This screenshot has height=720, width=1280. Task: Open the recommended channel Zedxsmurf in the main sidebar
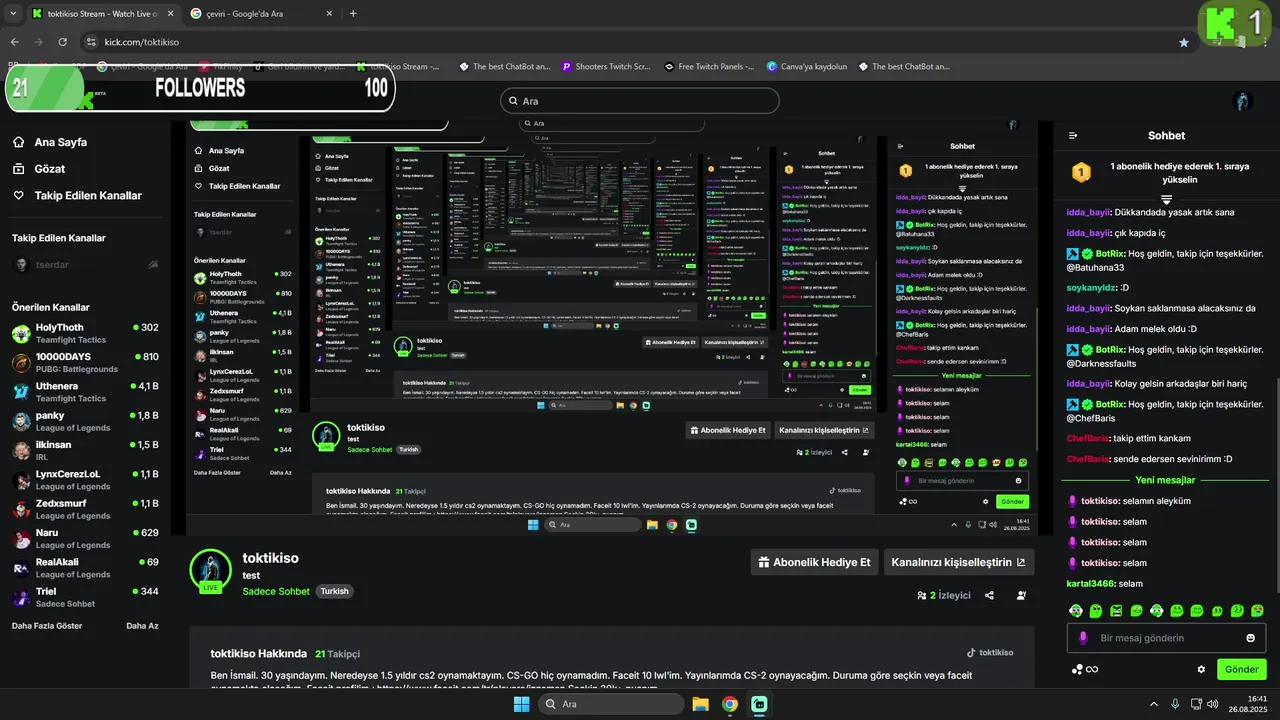pyautogui.click(x=85, y=509)
